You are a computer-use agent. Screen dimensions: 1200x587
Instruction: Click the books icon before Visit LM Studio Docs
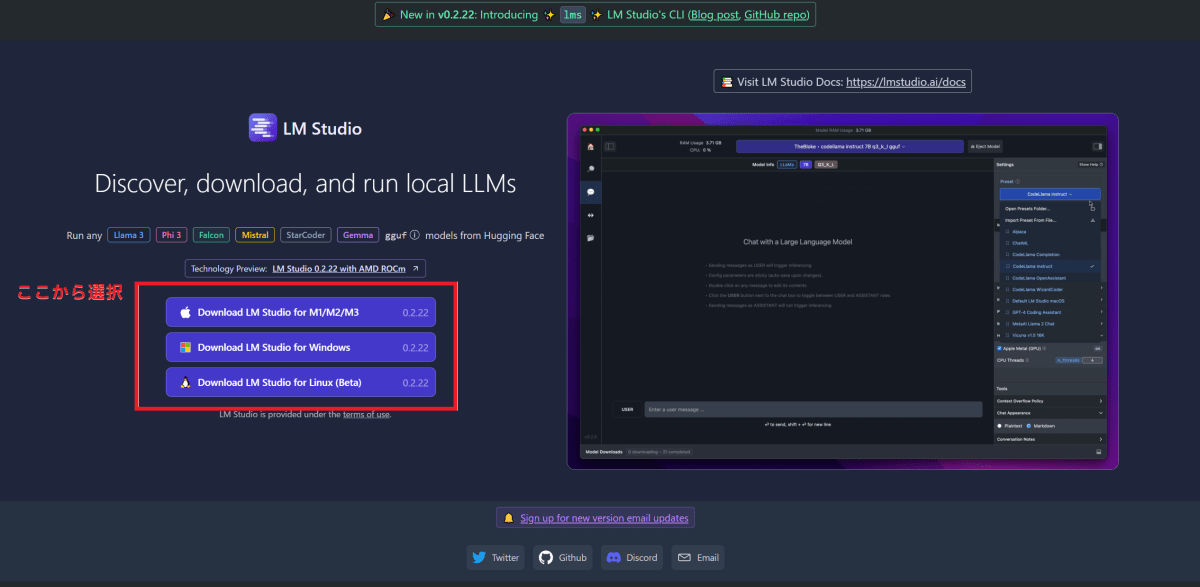[727, 82]
